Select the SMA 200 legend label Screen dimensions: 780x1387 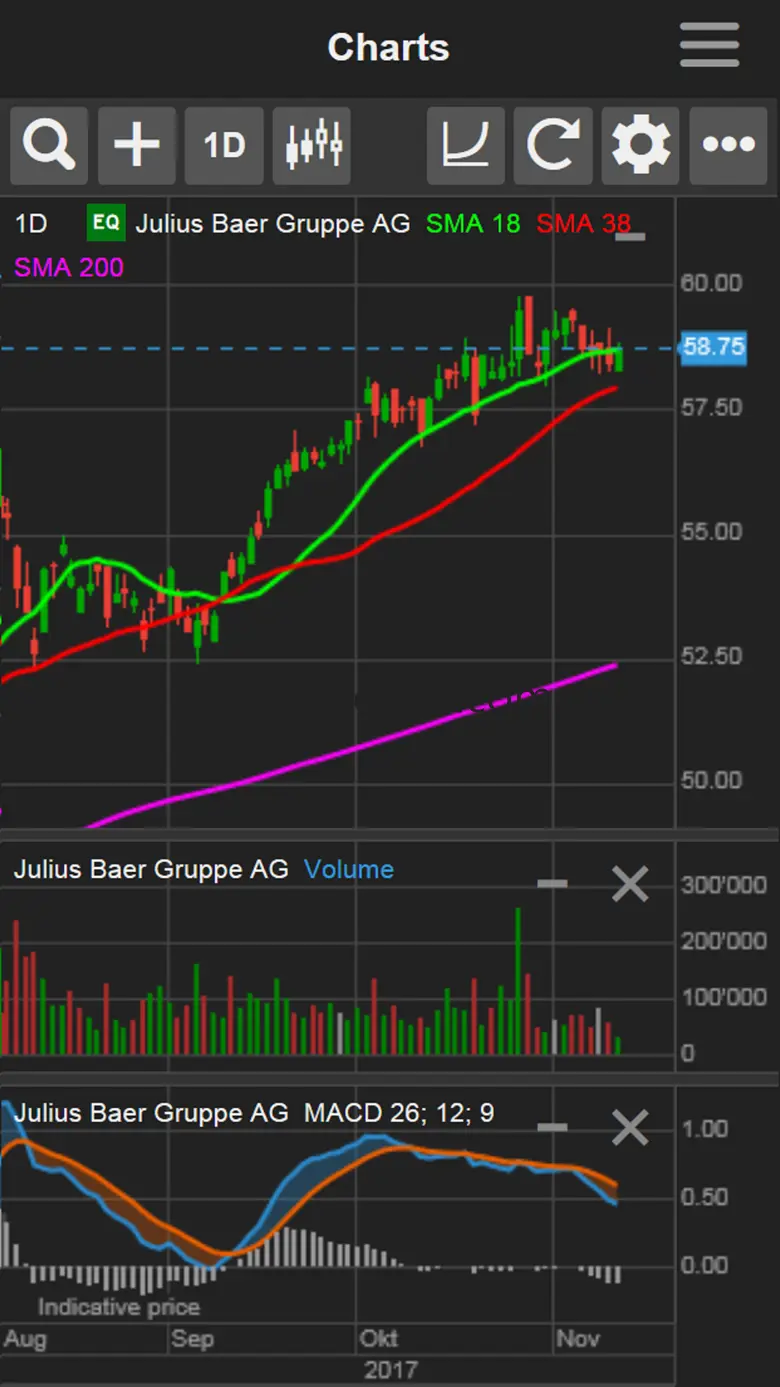[x=69, y=268]
